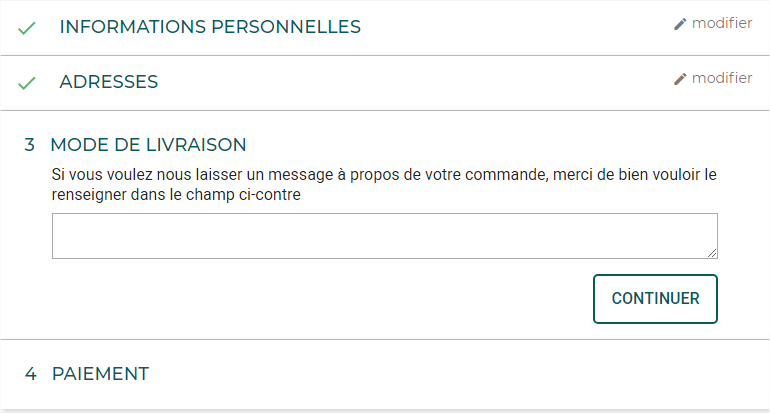Expand the Adresses section heading
Screen dimensions: 770x413
click(109, 82)
